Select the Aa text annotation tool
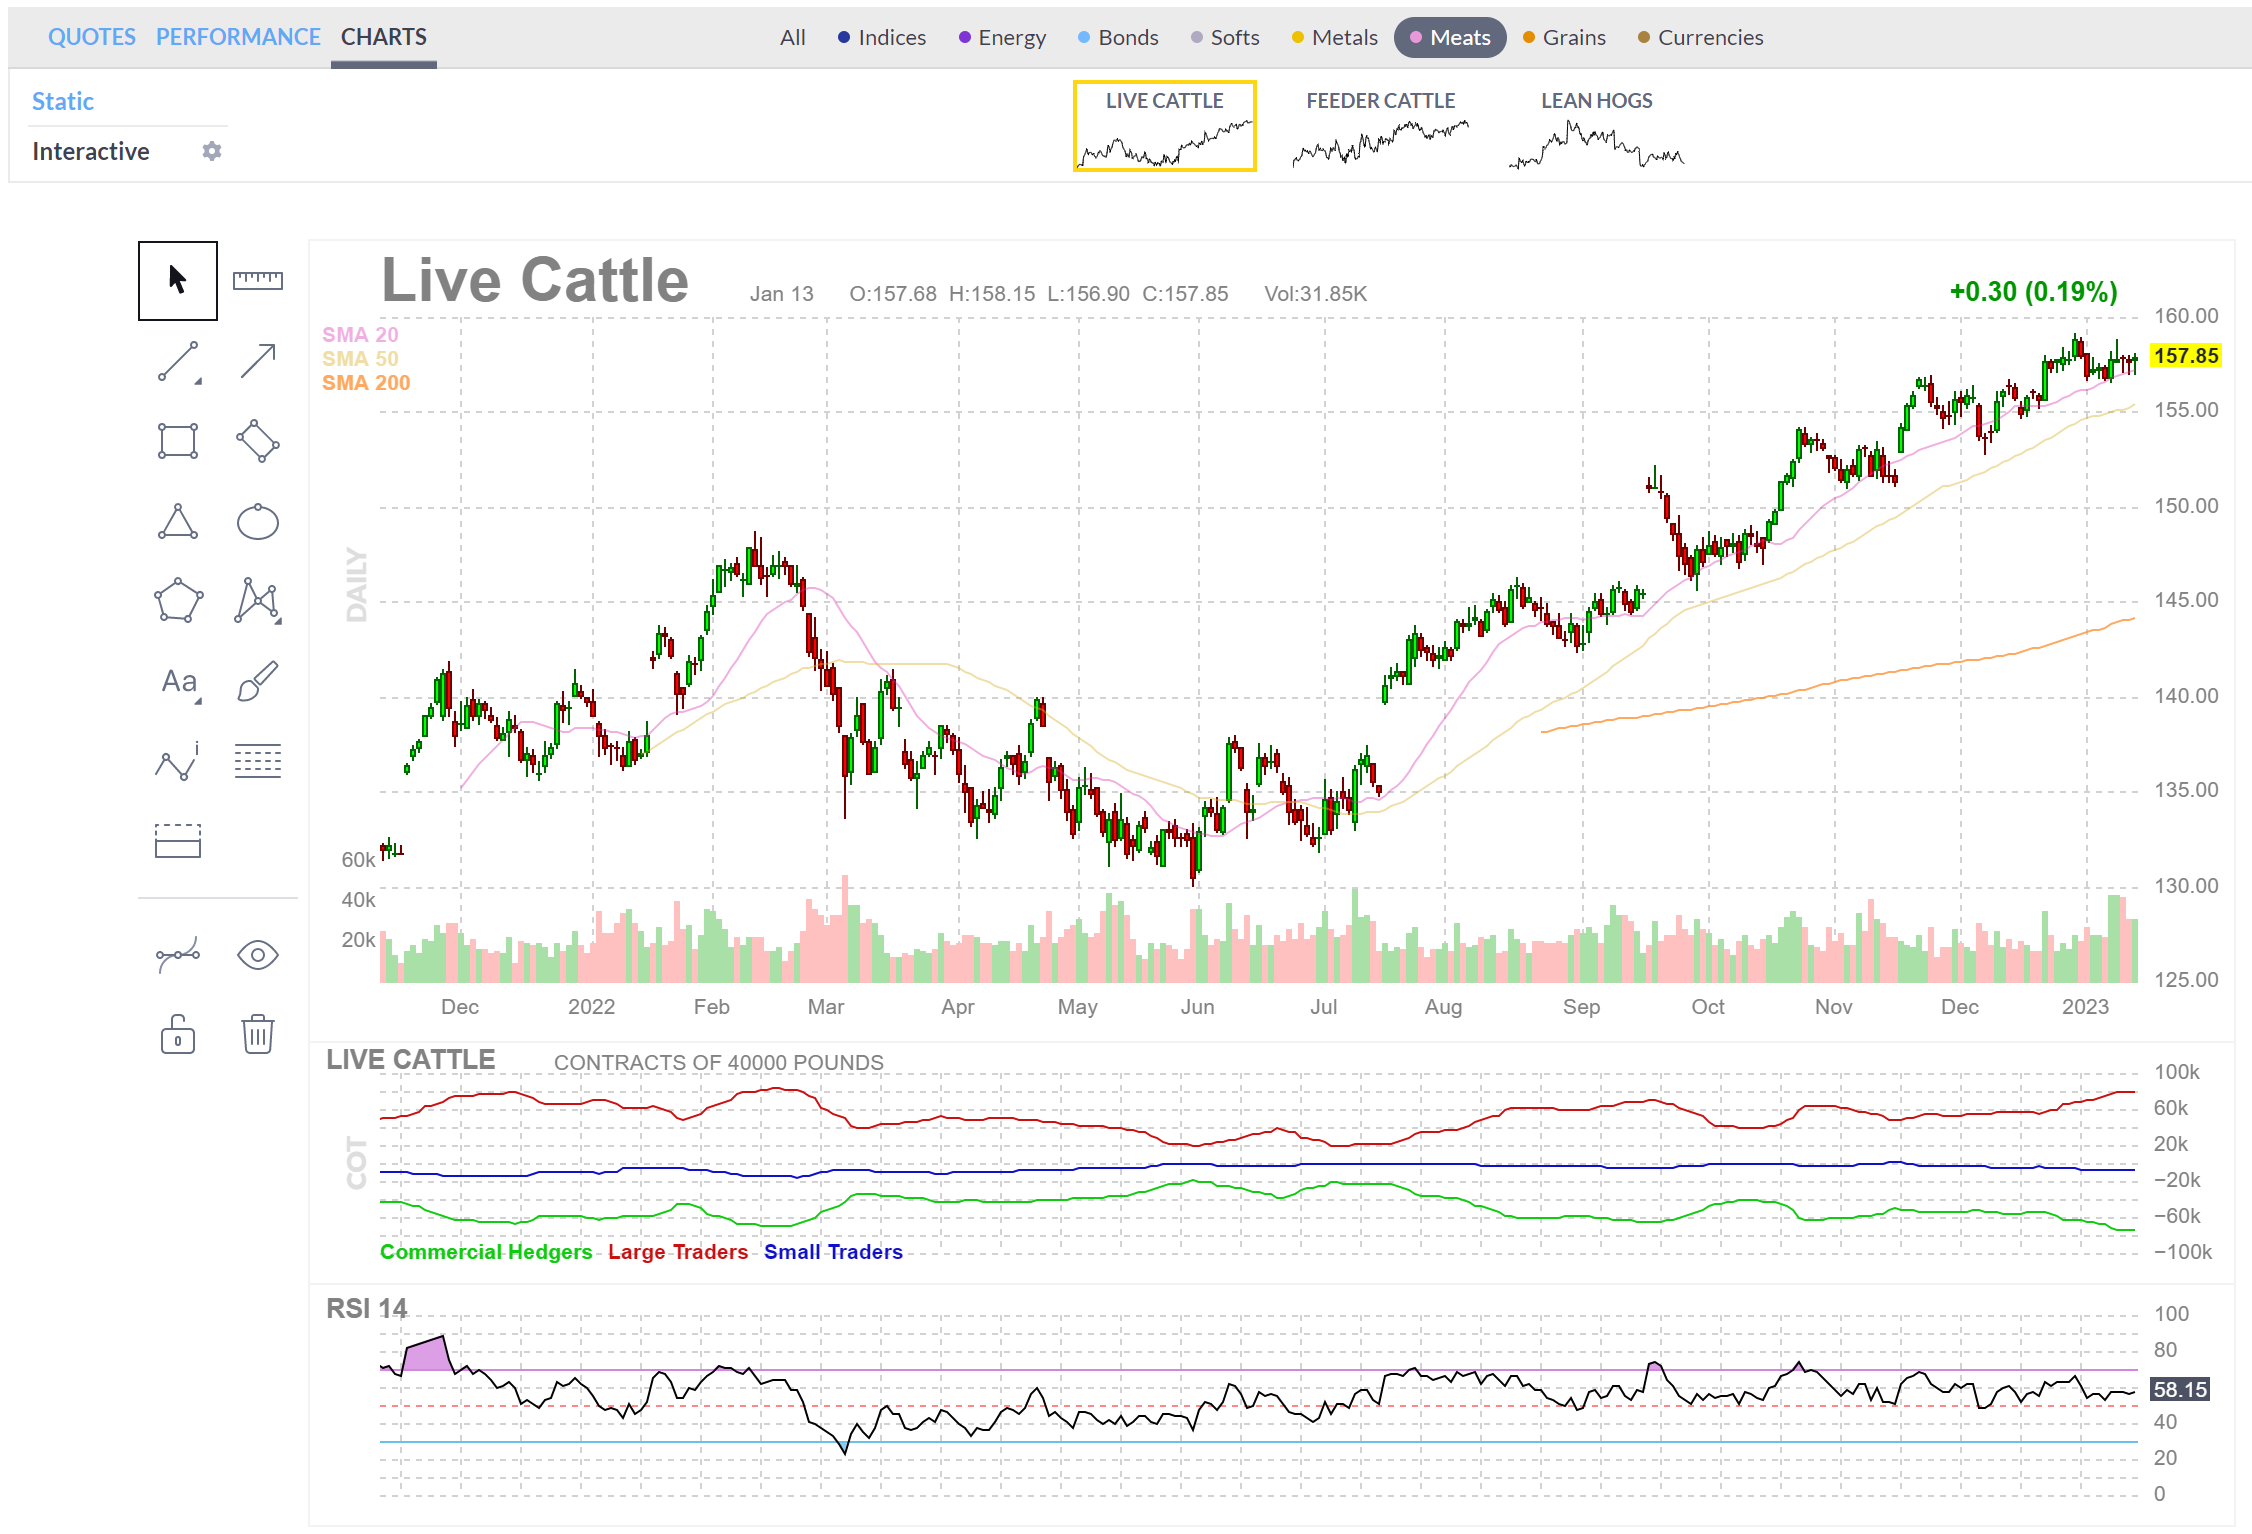Image resolution: width=2252 pixels, height=1534 pixels. point(180,682)
